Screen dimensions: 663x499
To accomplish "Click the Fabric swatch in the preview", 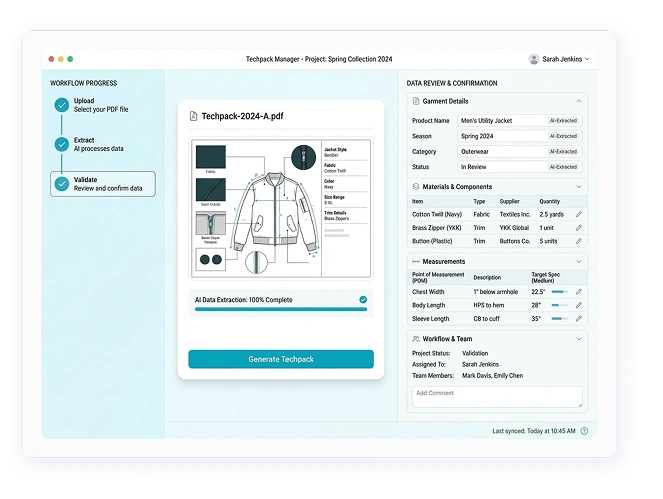I will coord(211,157).
